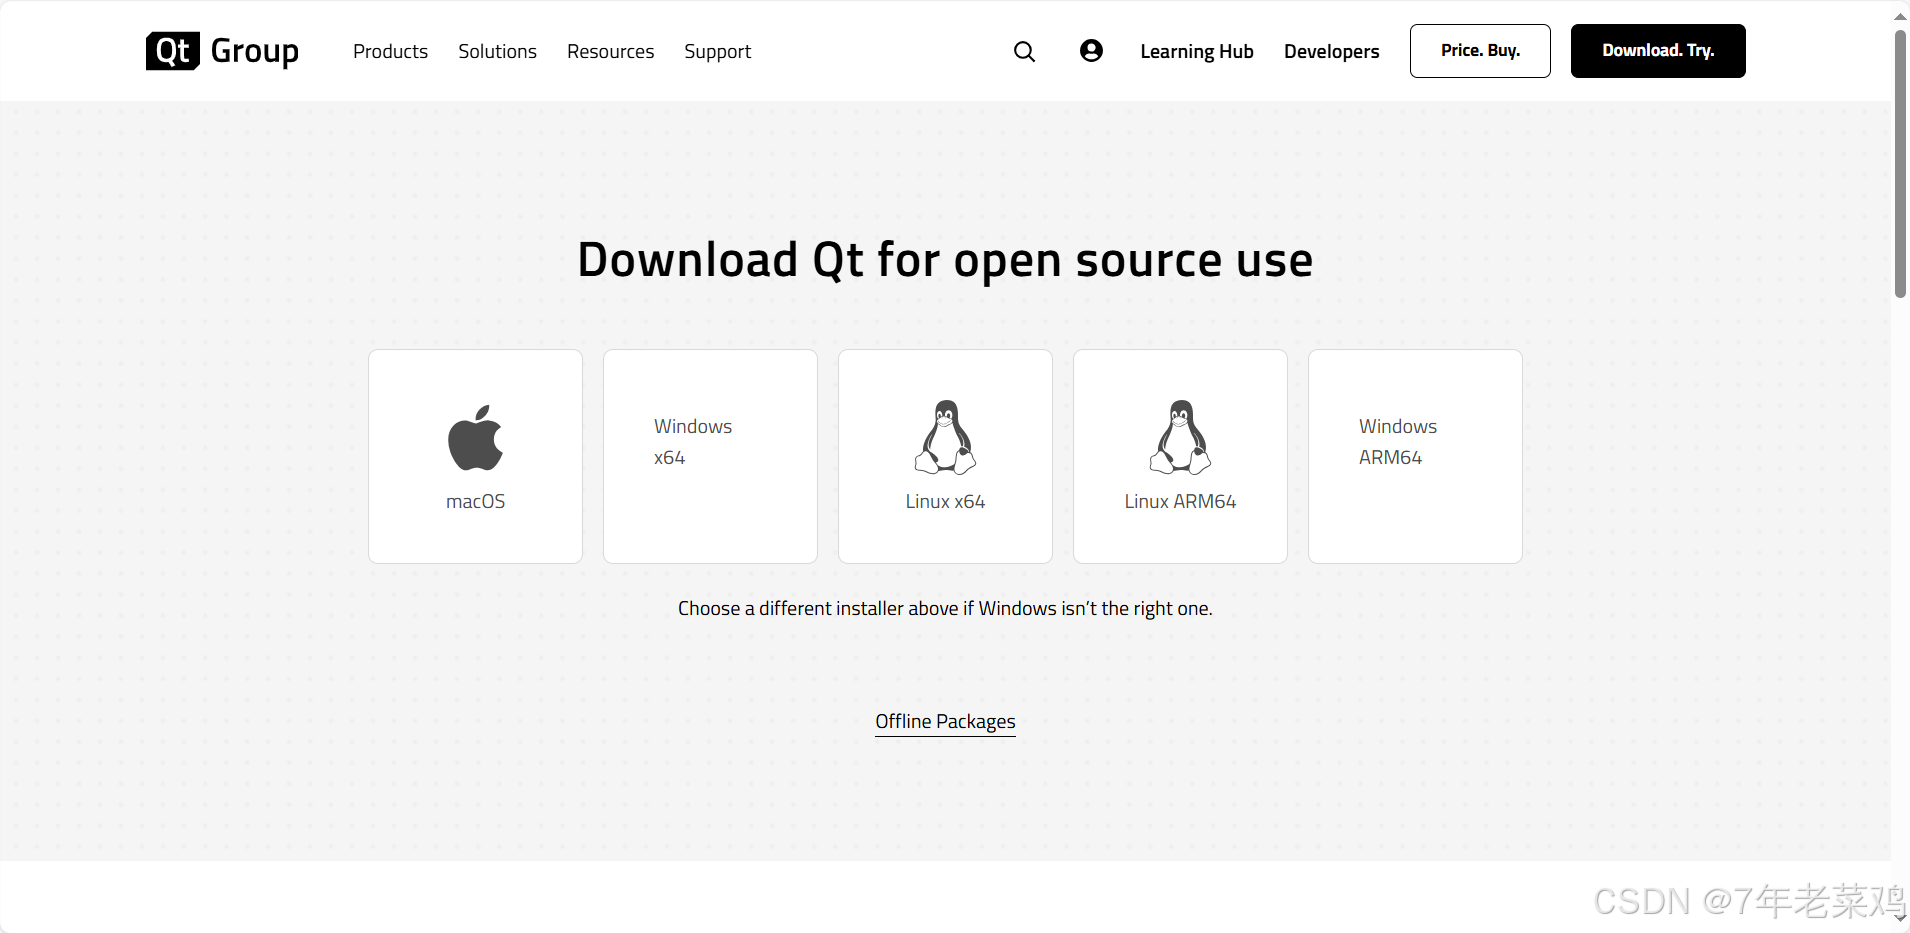Click the 'Download Qt for open source use' heading
The height and width of the screenshot is (933, 1910).
[945, 260]
